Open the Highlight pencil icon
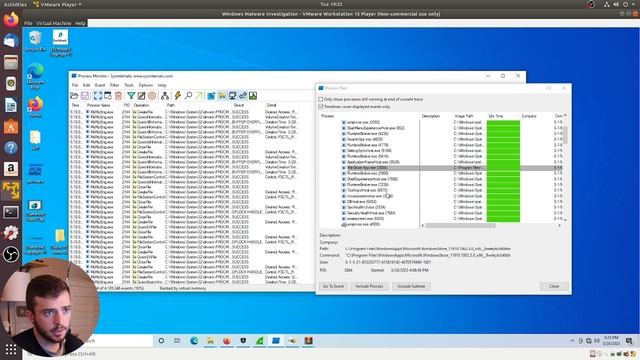The image size is (640, 360). [x=141, y=96]
